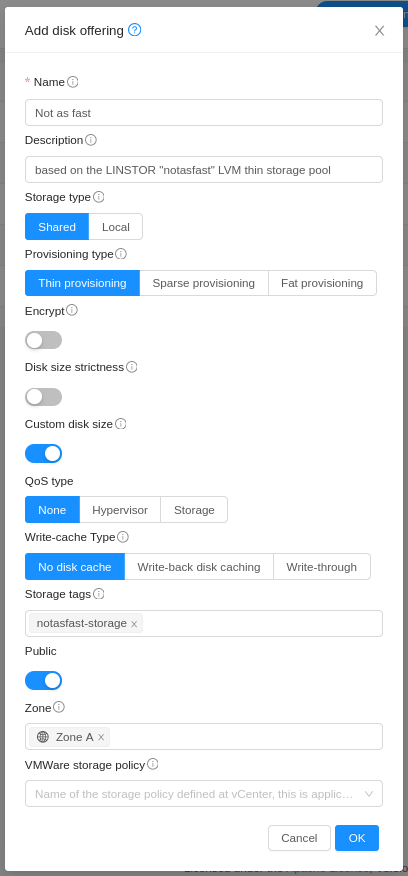Open the help icon beside Add disk offering
This screenshot has width=408, height=876.
coord(134,30)
